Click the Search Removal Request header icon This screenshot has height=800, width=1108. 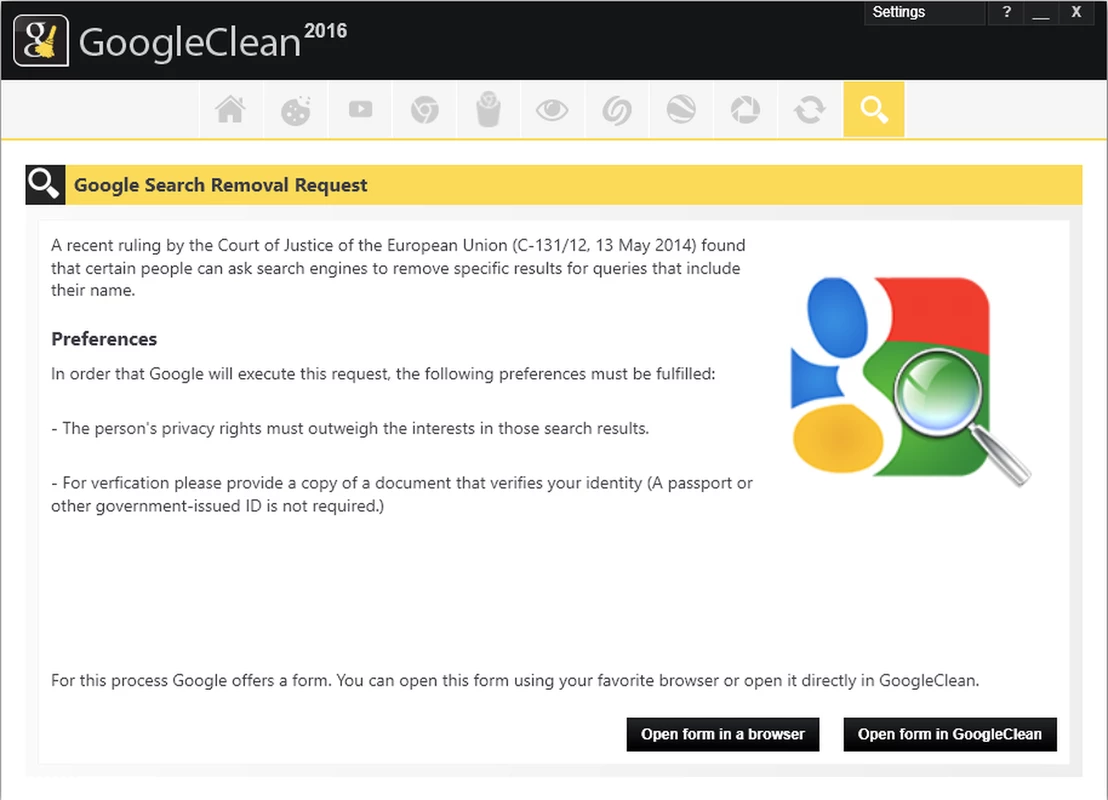pyautogui.click(x=45, y=185)
